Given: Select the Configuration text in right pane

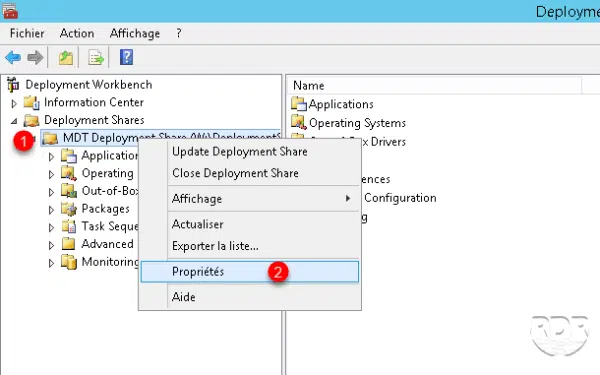Looking at the screenshot, I should click(400, 198).
